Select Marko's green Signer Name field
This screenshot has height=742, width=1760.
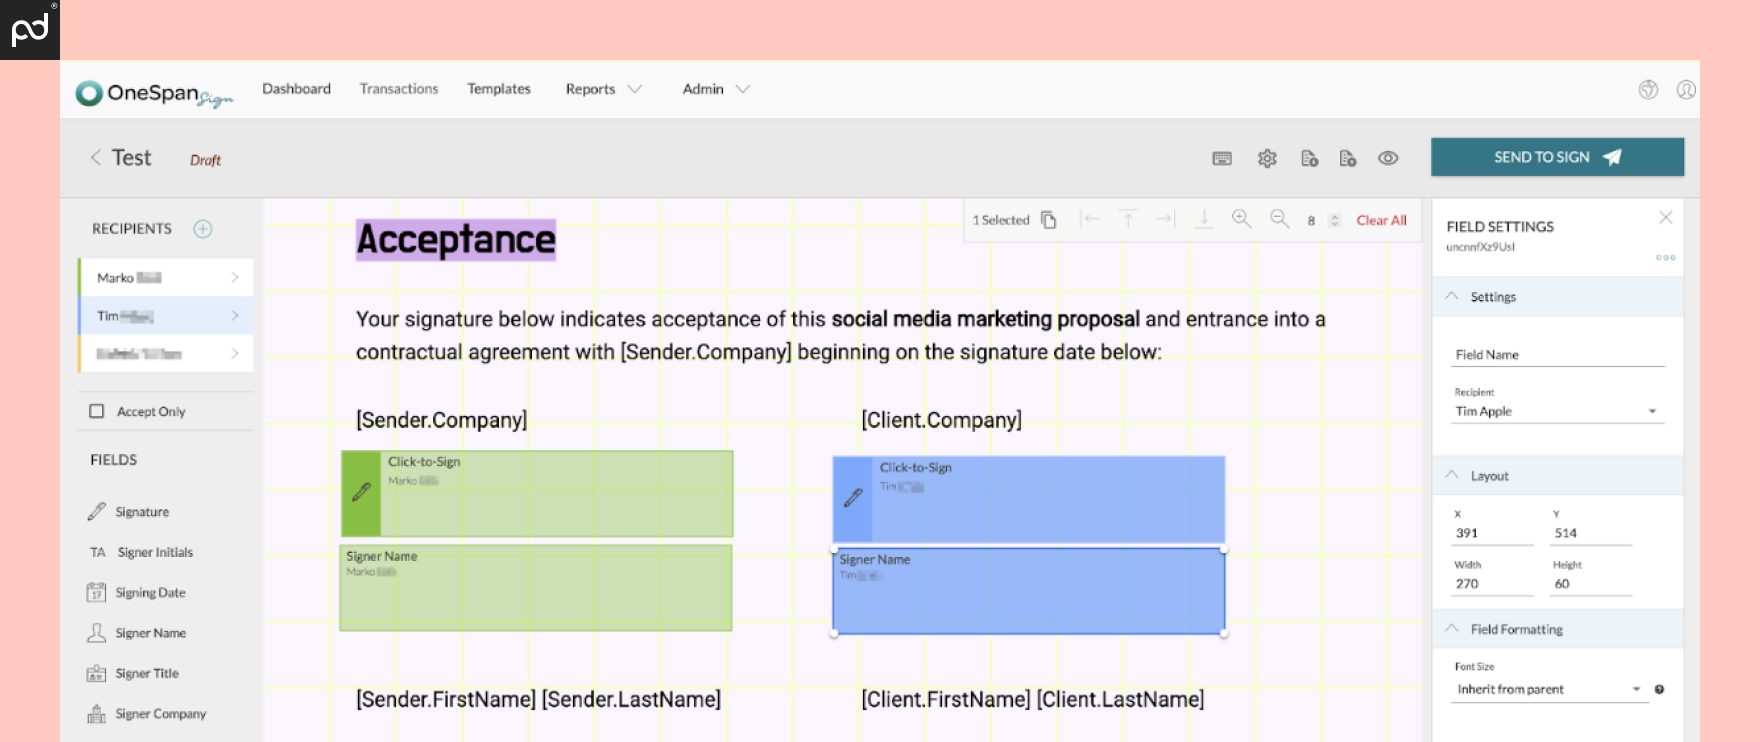pyautogui.click(x=536, y=587)
